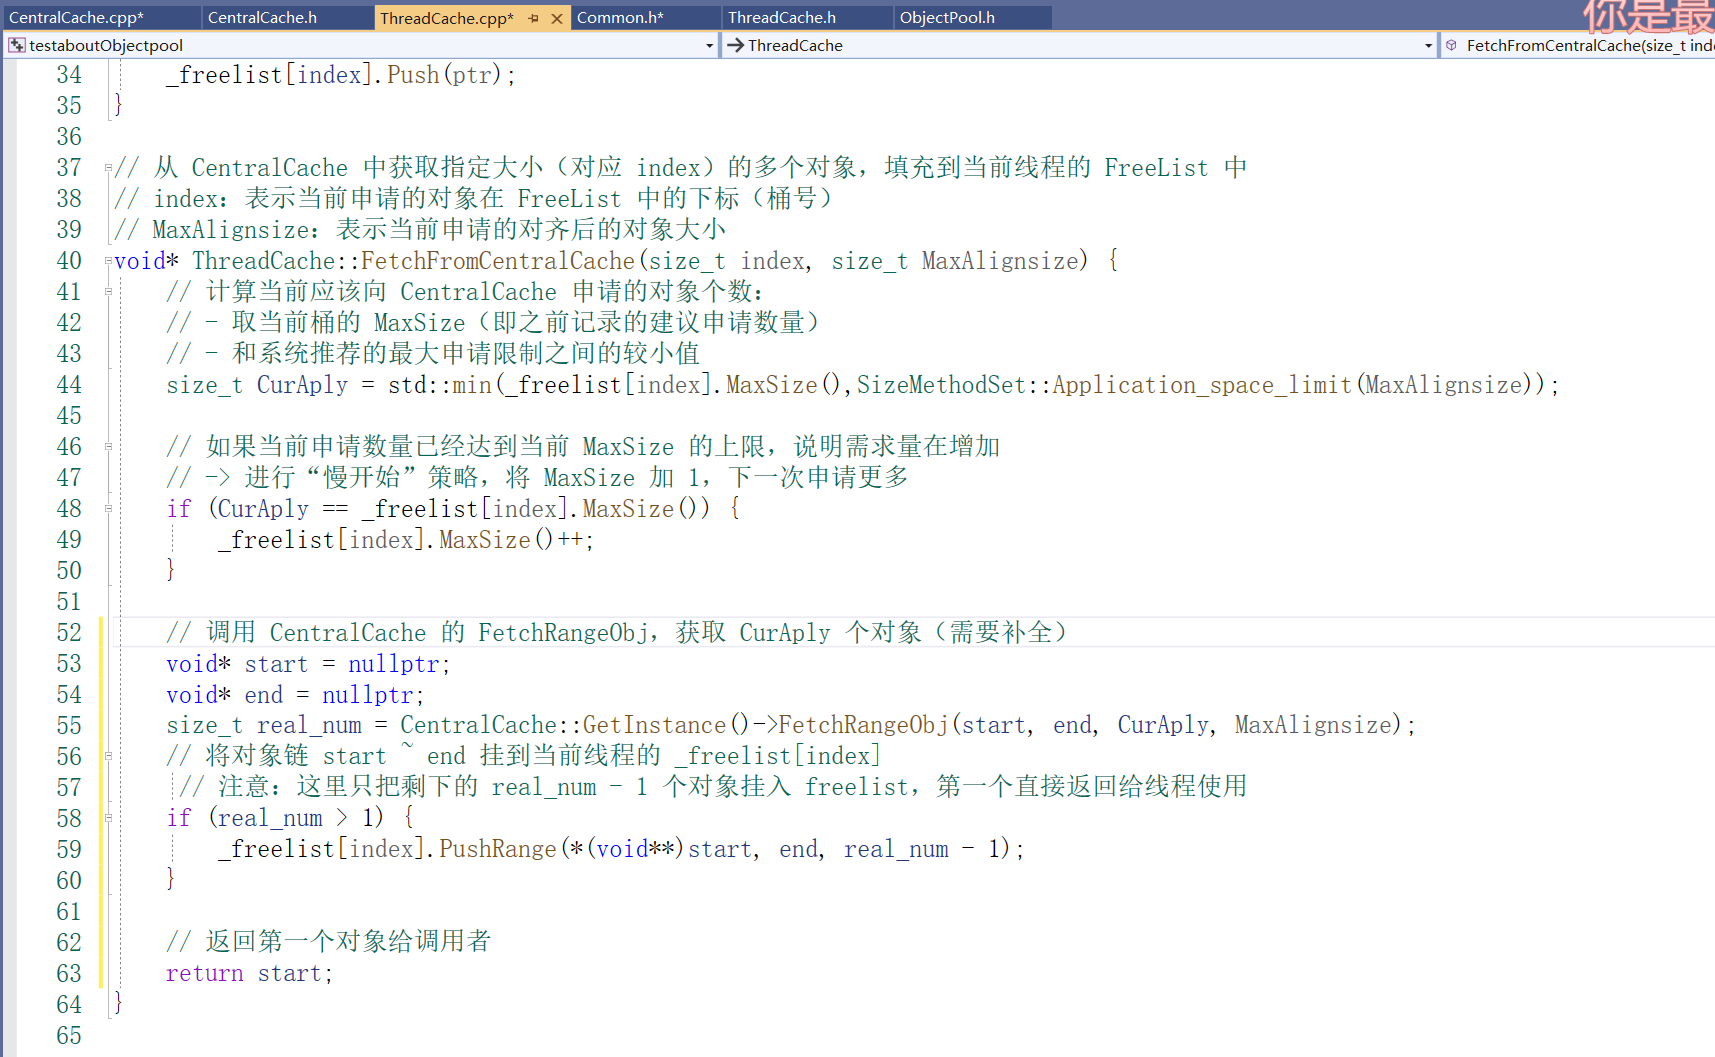Click line number 55 in the gutter
Screen dimensions: 1715x1057
(x=69, y=725)
